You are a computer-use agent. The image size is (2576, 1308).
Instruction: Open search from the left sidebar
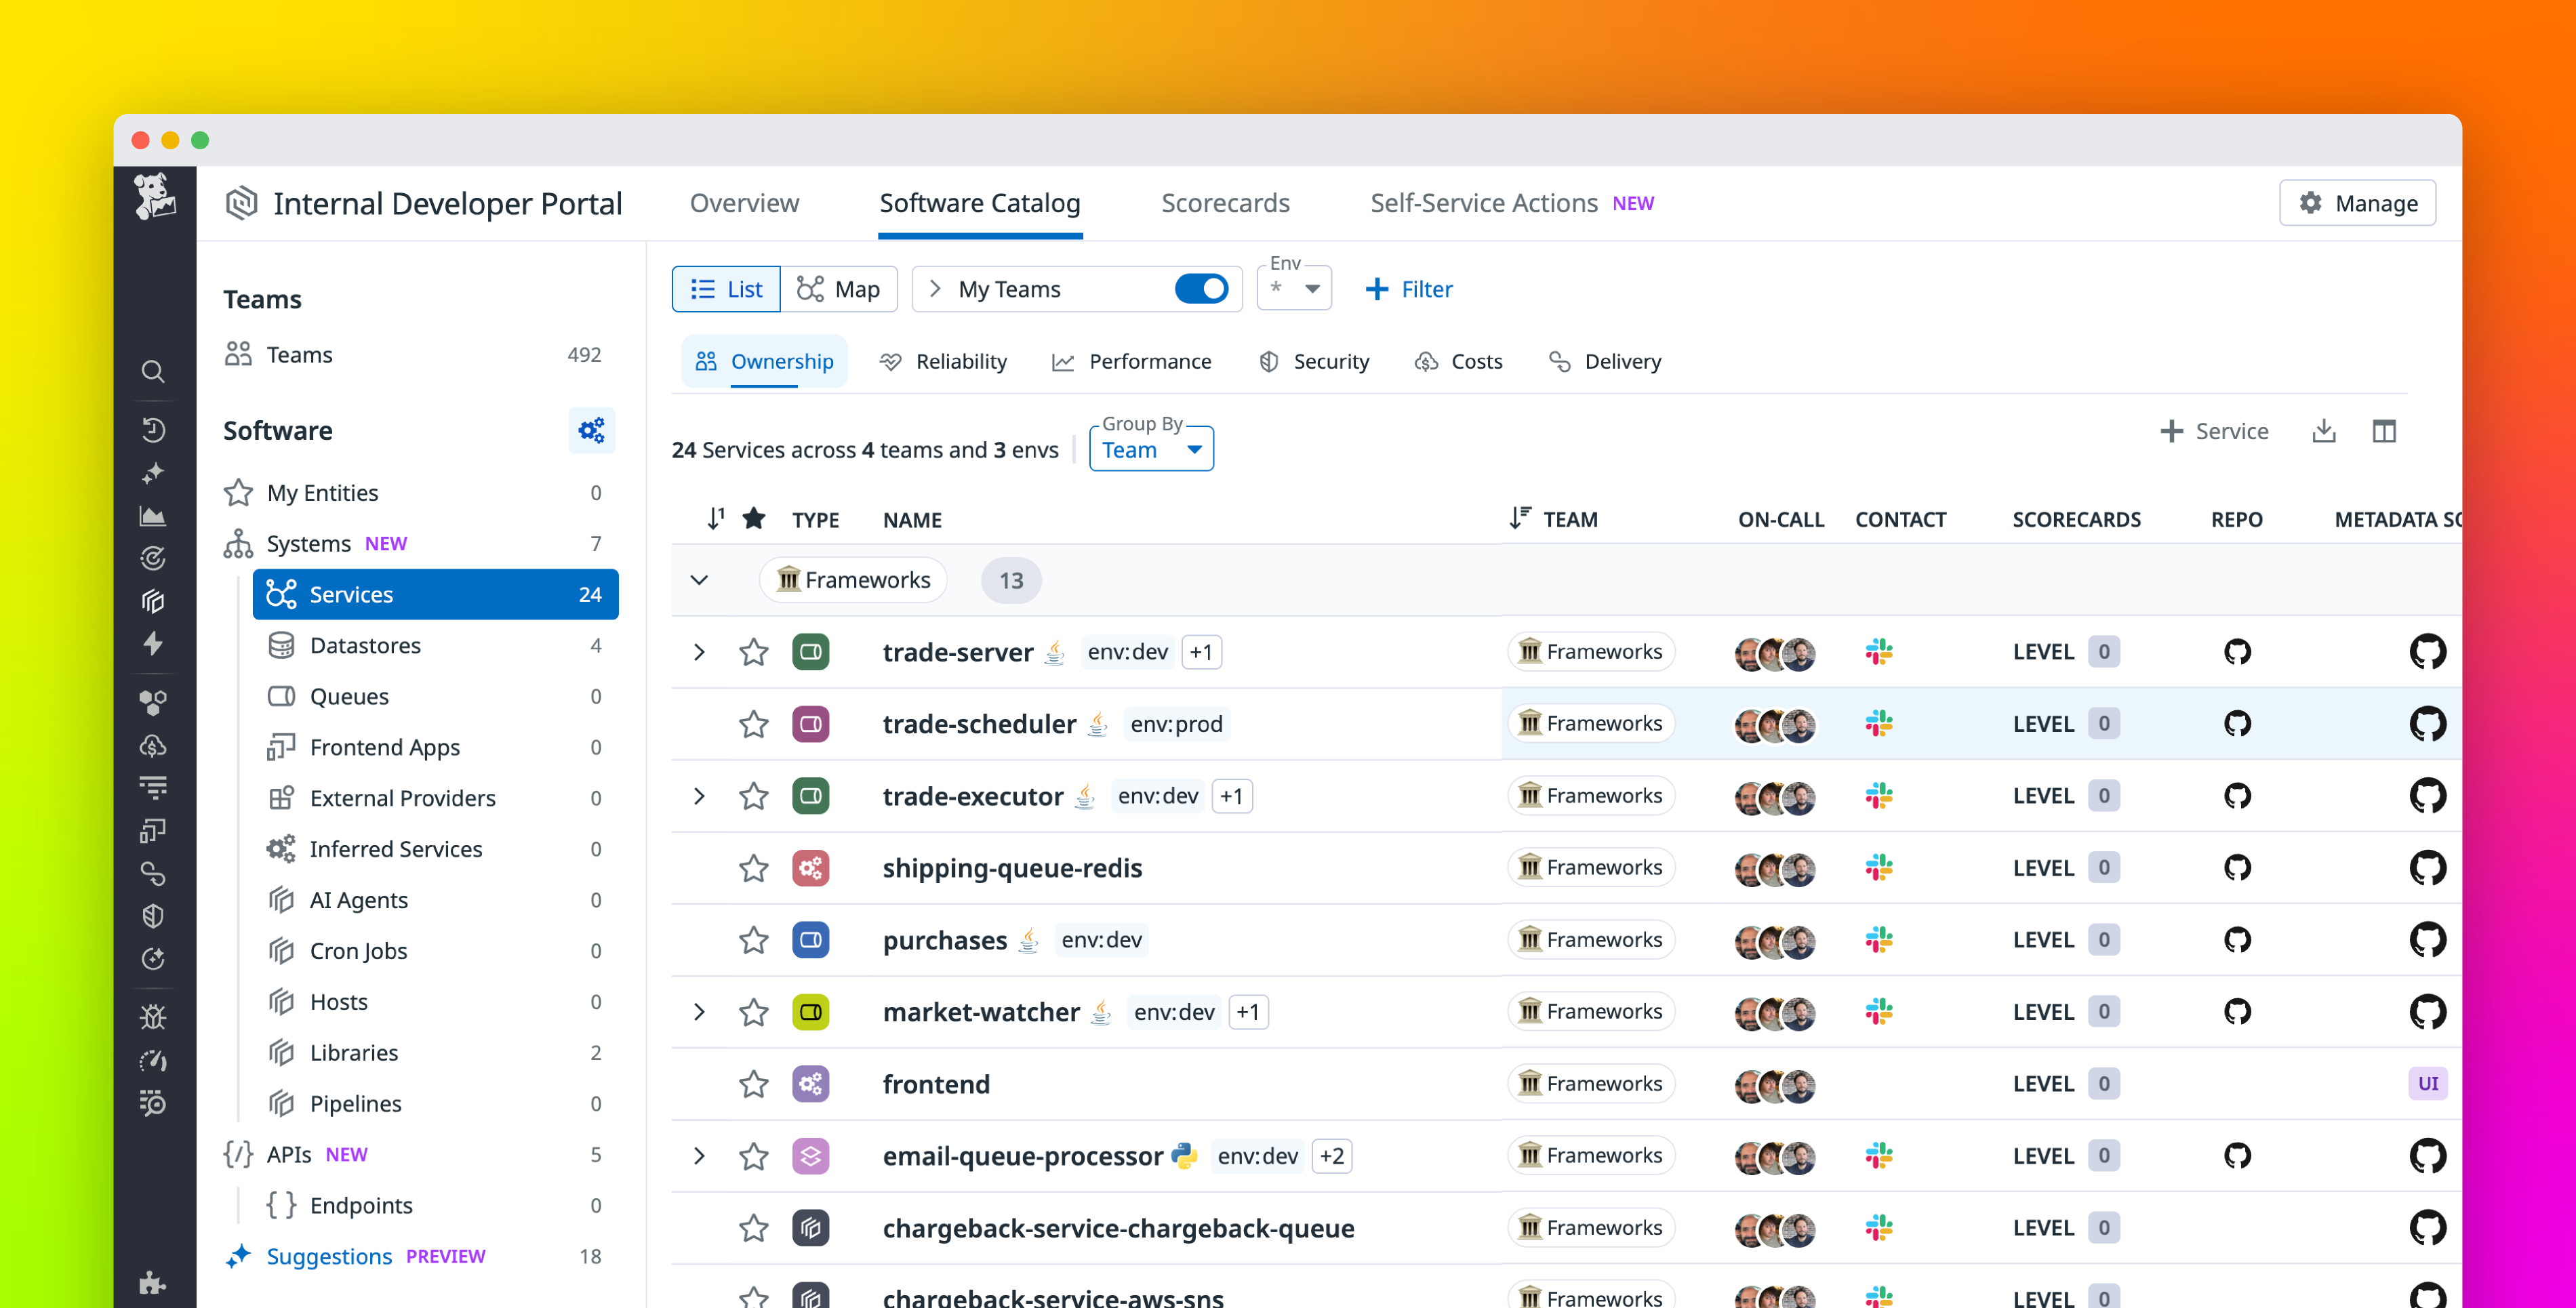pos(153,370)
